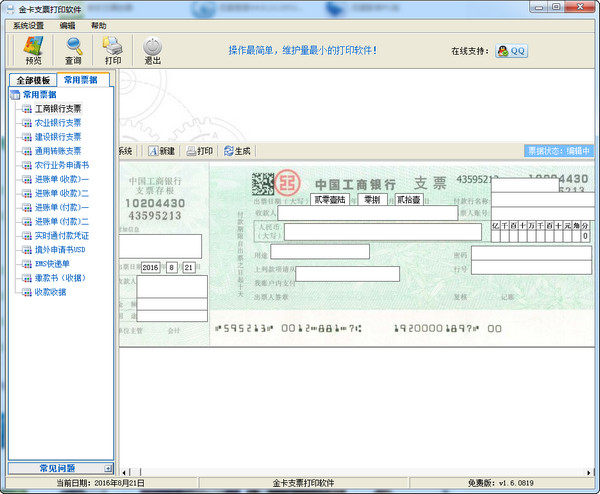The image size is (600, 494).
Task: Select 建设银行支票 in the template tree
Action: tap(58, 137)
